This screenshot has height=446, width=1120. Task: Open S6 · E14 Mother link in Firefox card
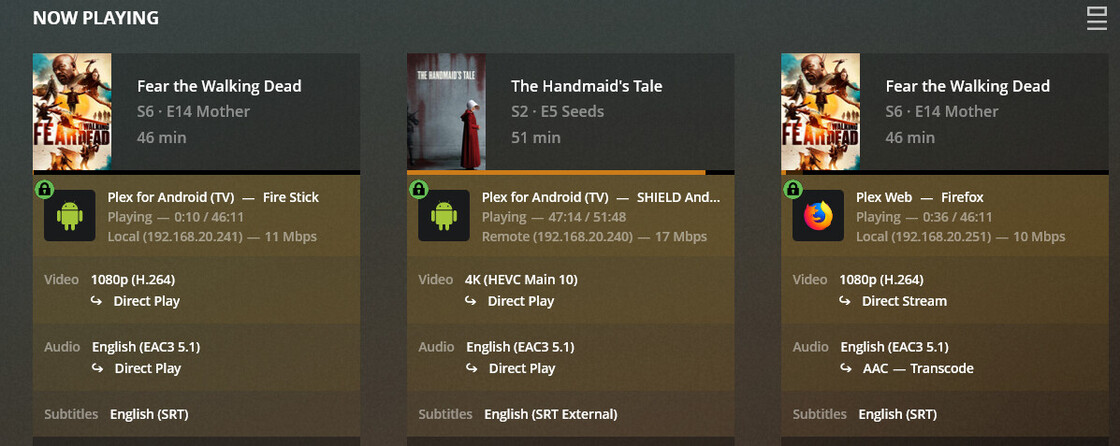pos(941,112)
